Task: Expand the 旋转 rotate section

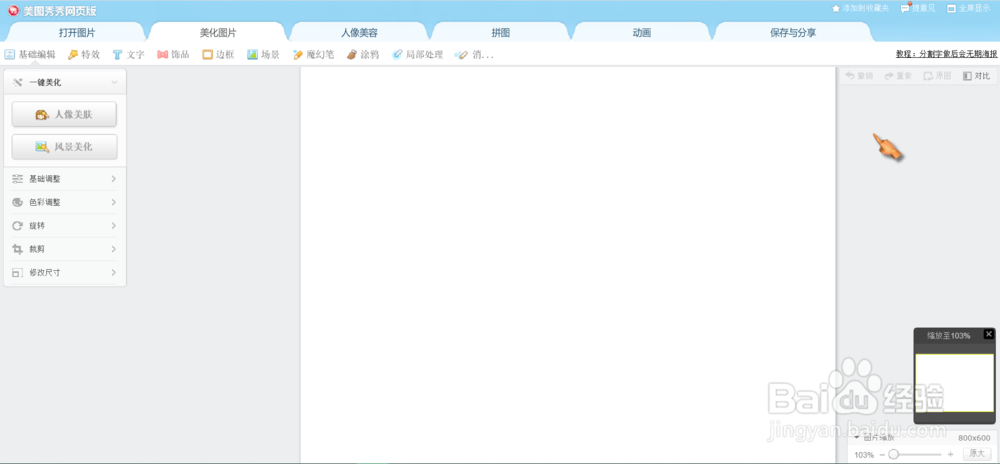Action: coord(64,226)
